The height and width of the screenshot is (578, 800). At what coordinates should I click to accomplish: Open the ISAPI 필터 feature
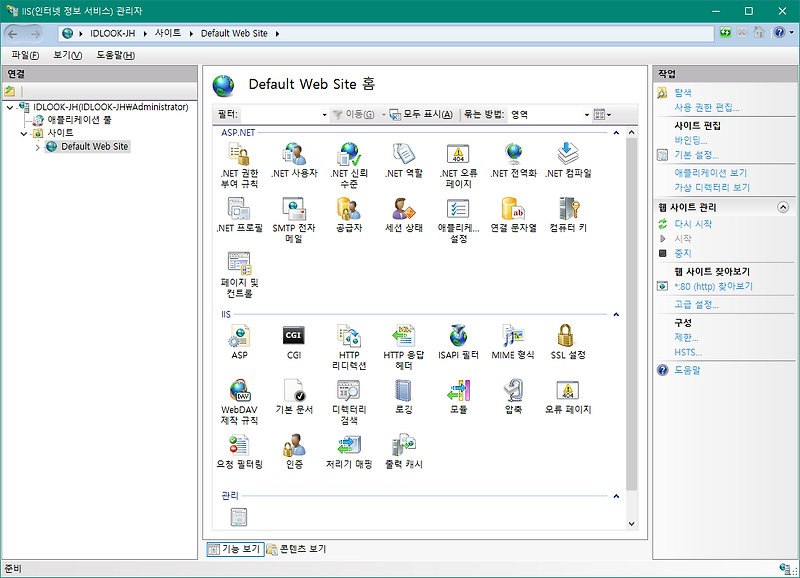click(x=458, y=340)
